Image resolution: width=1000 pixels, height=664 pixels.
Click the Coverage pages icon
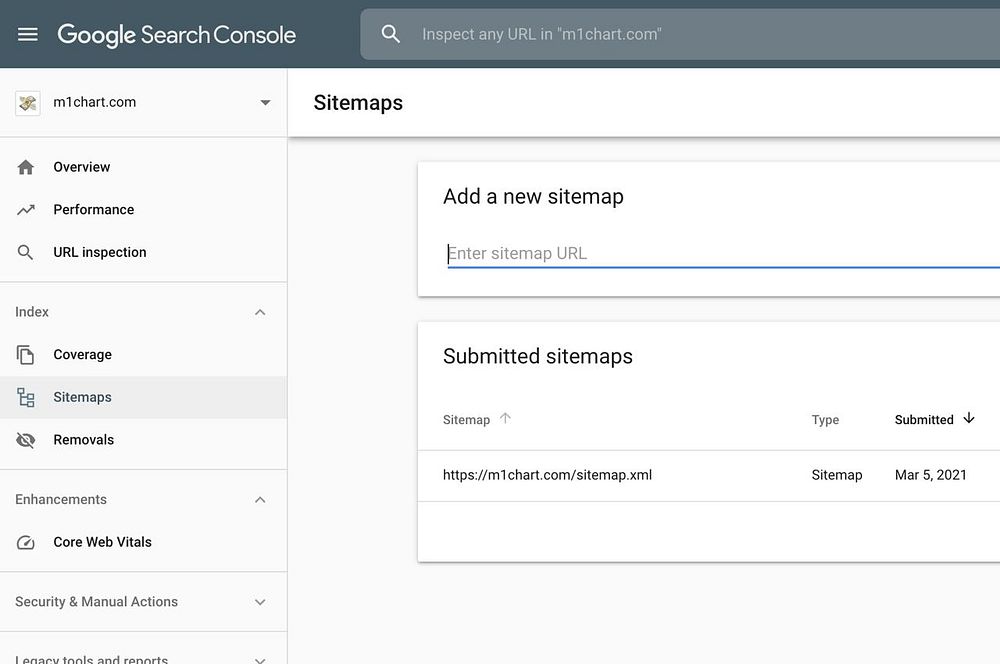[26, 355]
